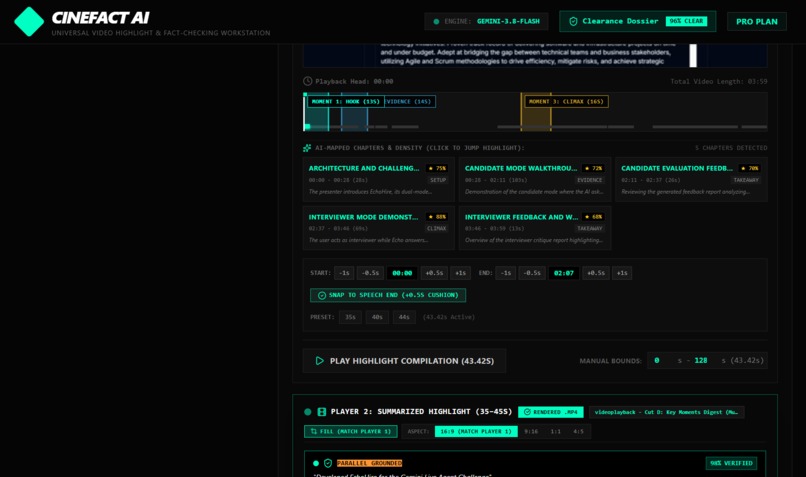806x477 pixels.
Task: Click the 98% VERIFIED badge
Action: pyautogui.click(x=731, y=463)
